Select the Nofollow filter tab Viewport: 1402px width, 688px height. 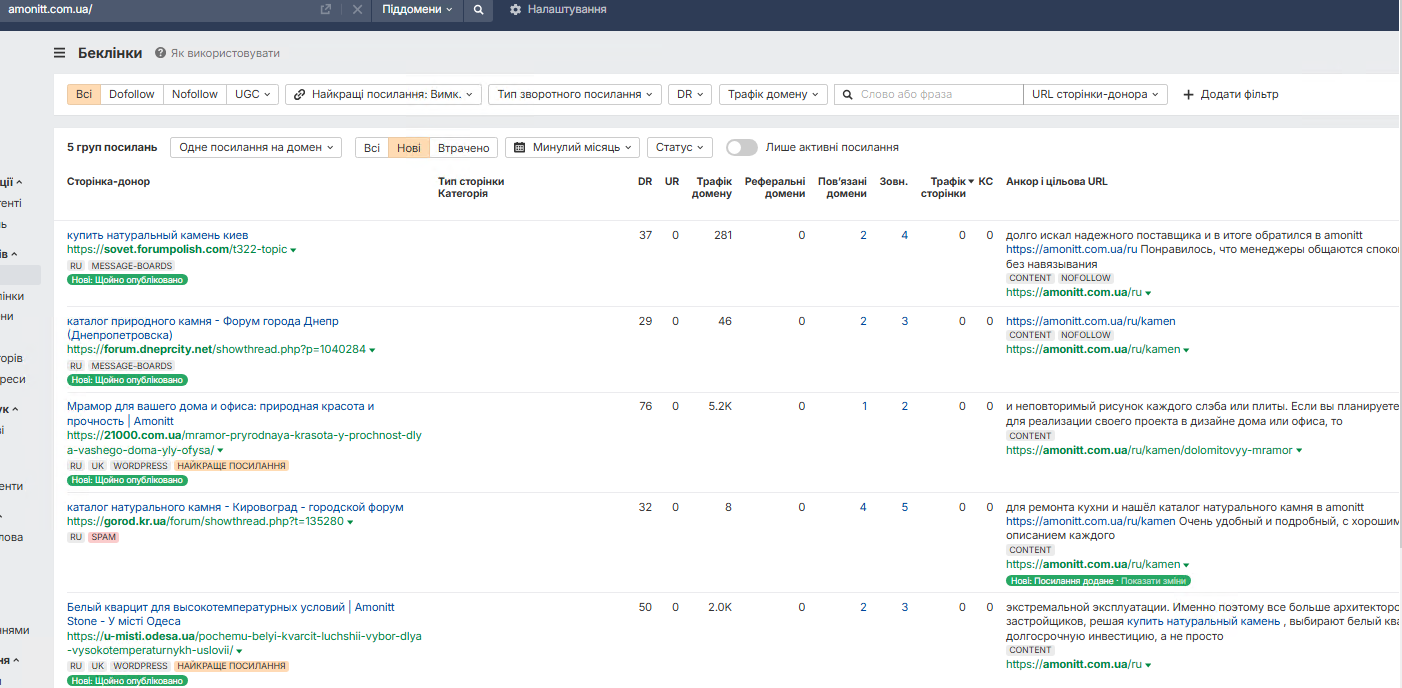pyautogui.click(x=195, y=94)
